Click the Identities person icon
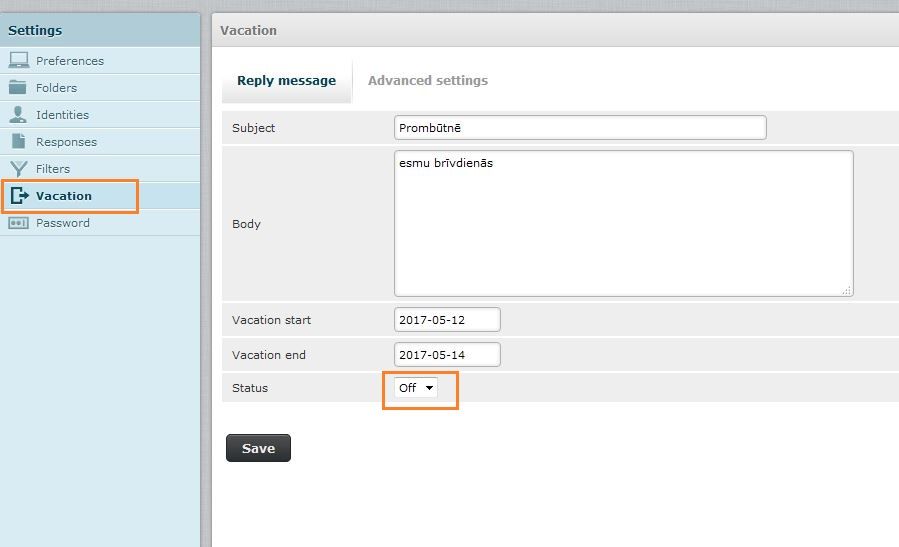Viewport: 899px width, 547px height. [x=18, y=114]
